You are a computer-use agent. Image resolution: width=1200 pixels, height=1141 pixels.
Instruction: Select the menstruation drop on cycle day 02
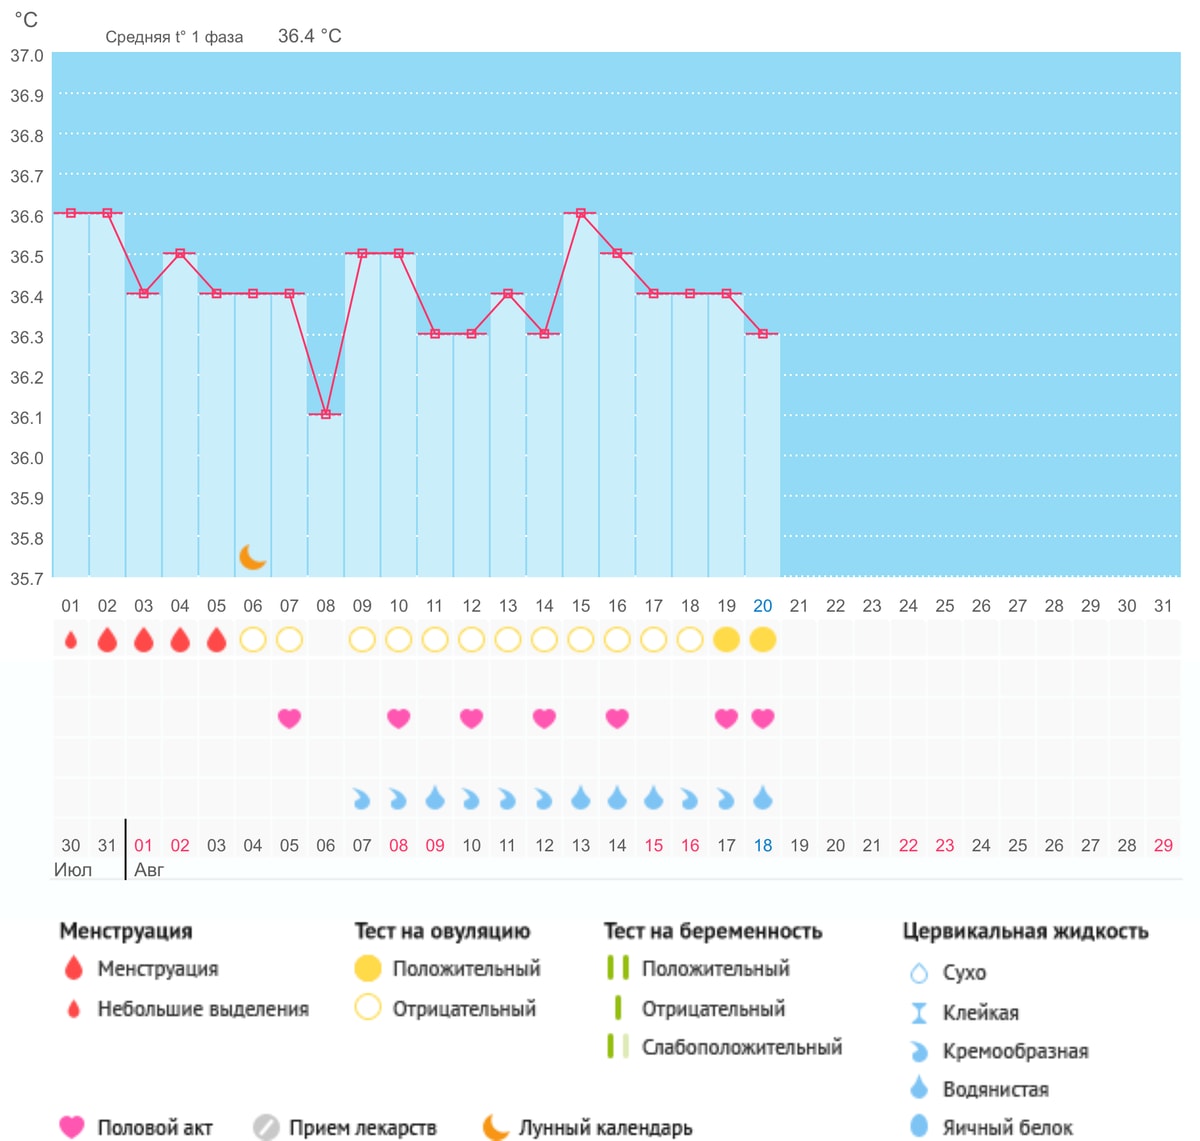click(107, 639)
